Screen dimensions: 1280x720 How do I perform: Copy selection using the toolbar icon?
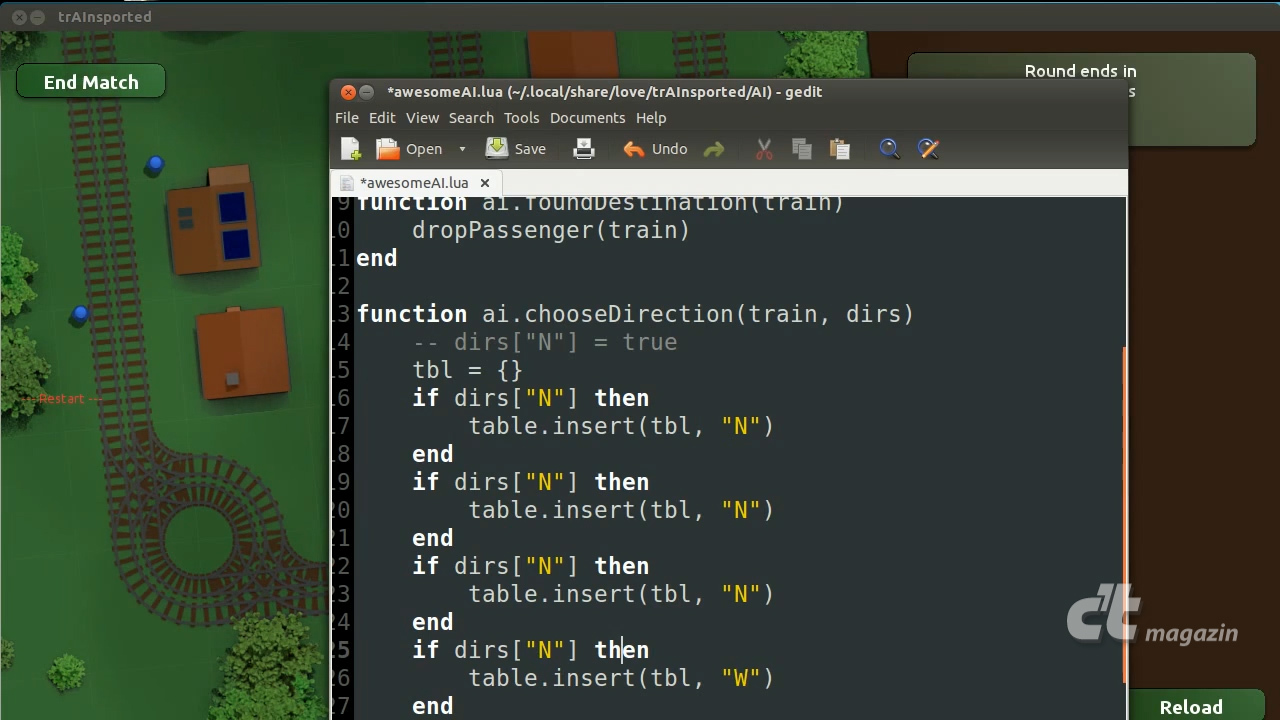coord(802,149)
